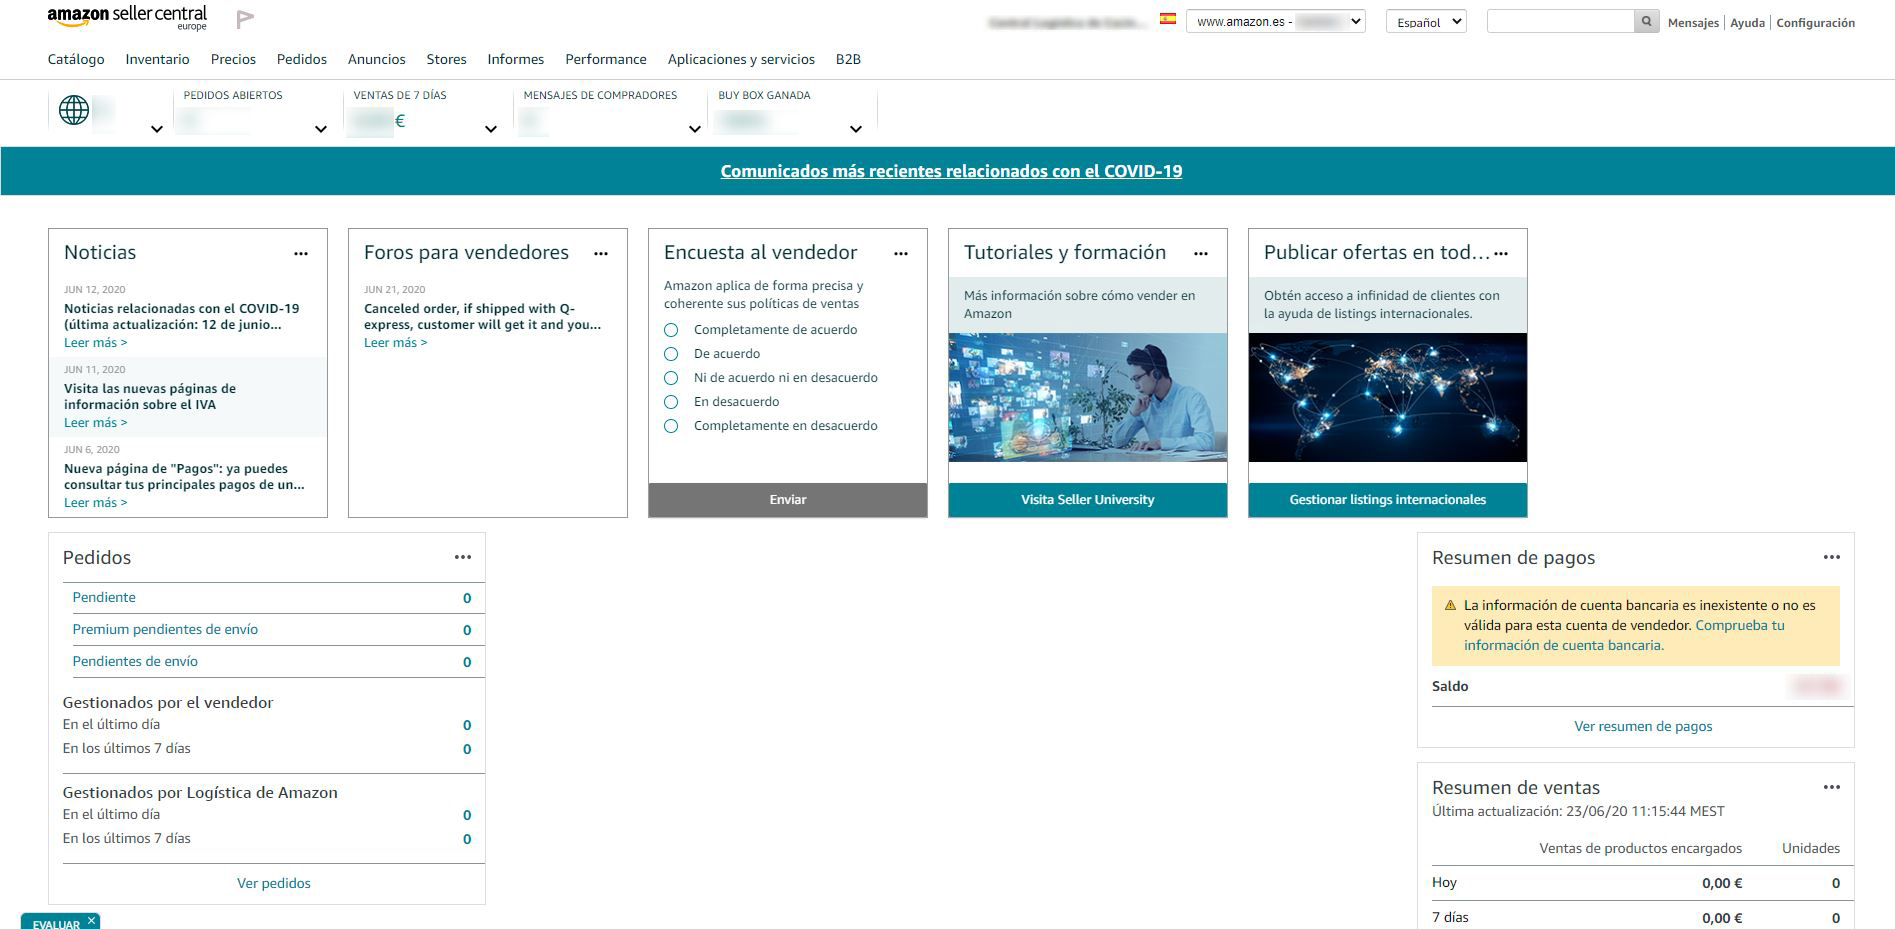Click the Enviar survey button

pyautogui.click(x=788, y=500)
